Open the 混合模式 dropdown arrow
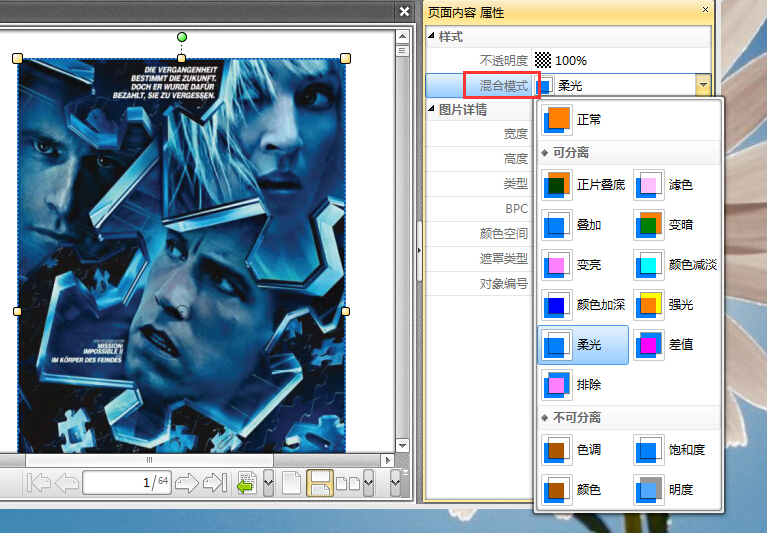This screenshot has height=533, width=767. (x=703, y=85)
